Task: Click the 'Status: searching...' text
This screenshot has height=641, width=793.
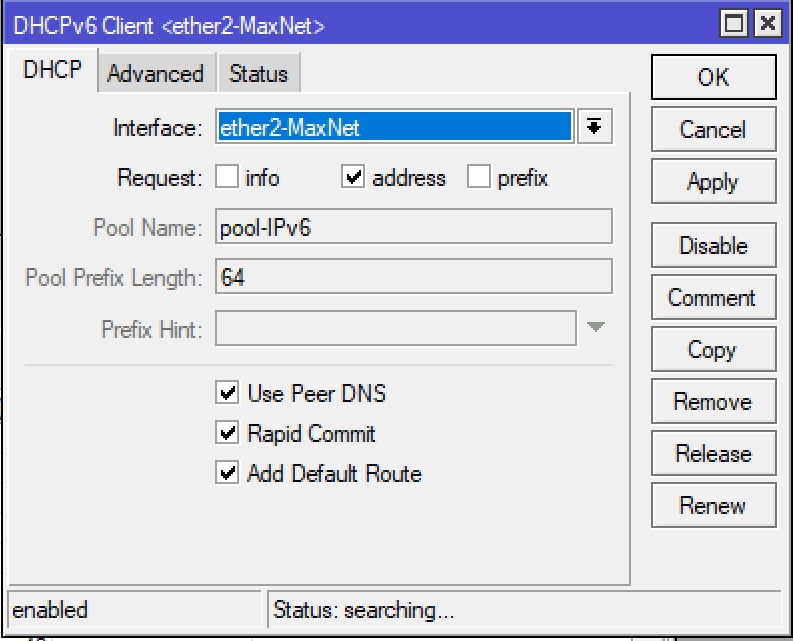Action: tap(363, 610)
